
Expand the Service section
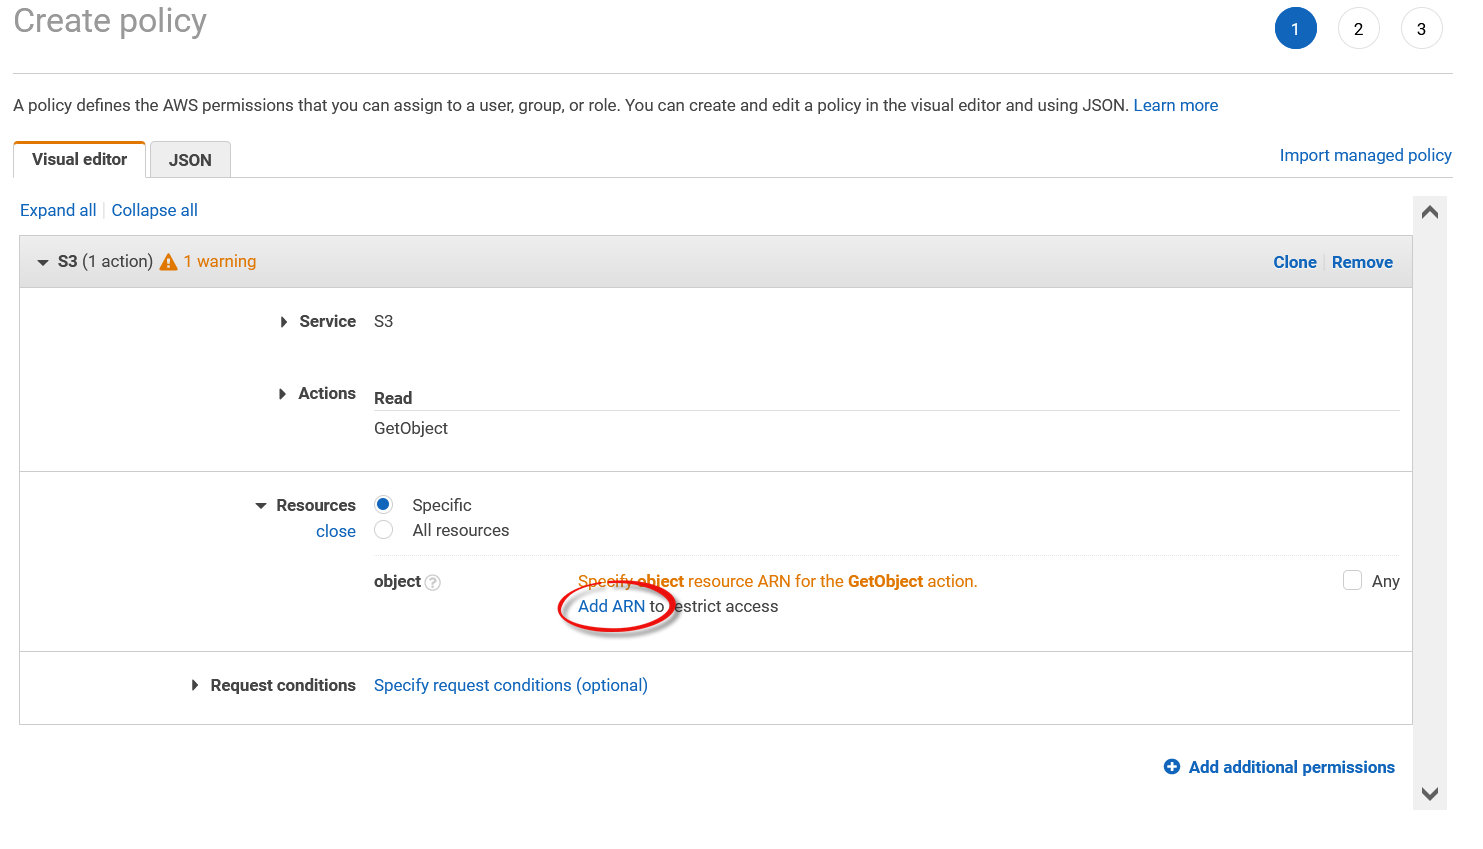[284, 322]
